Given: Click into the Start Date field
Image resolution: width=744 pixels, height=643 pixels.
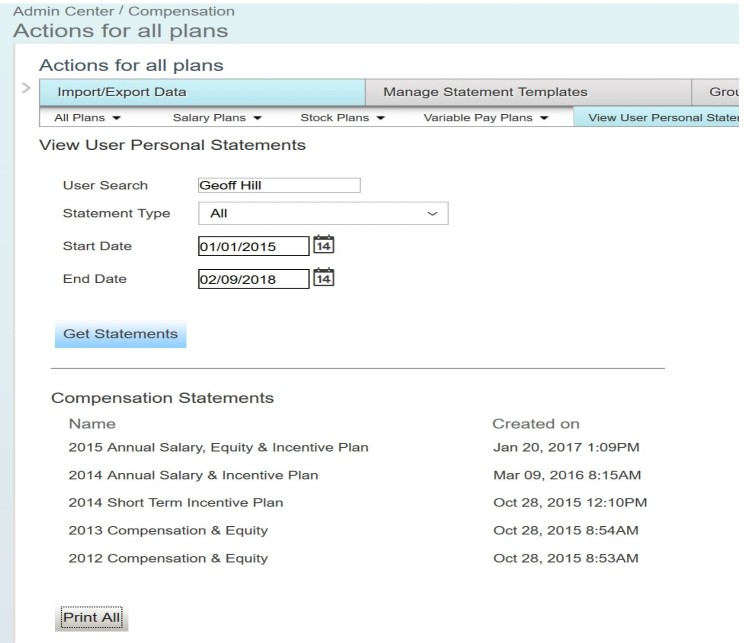Looking at the screenshot, I should tap(253, 246).
